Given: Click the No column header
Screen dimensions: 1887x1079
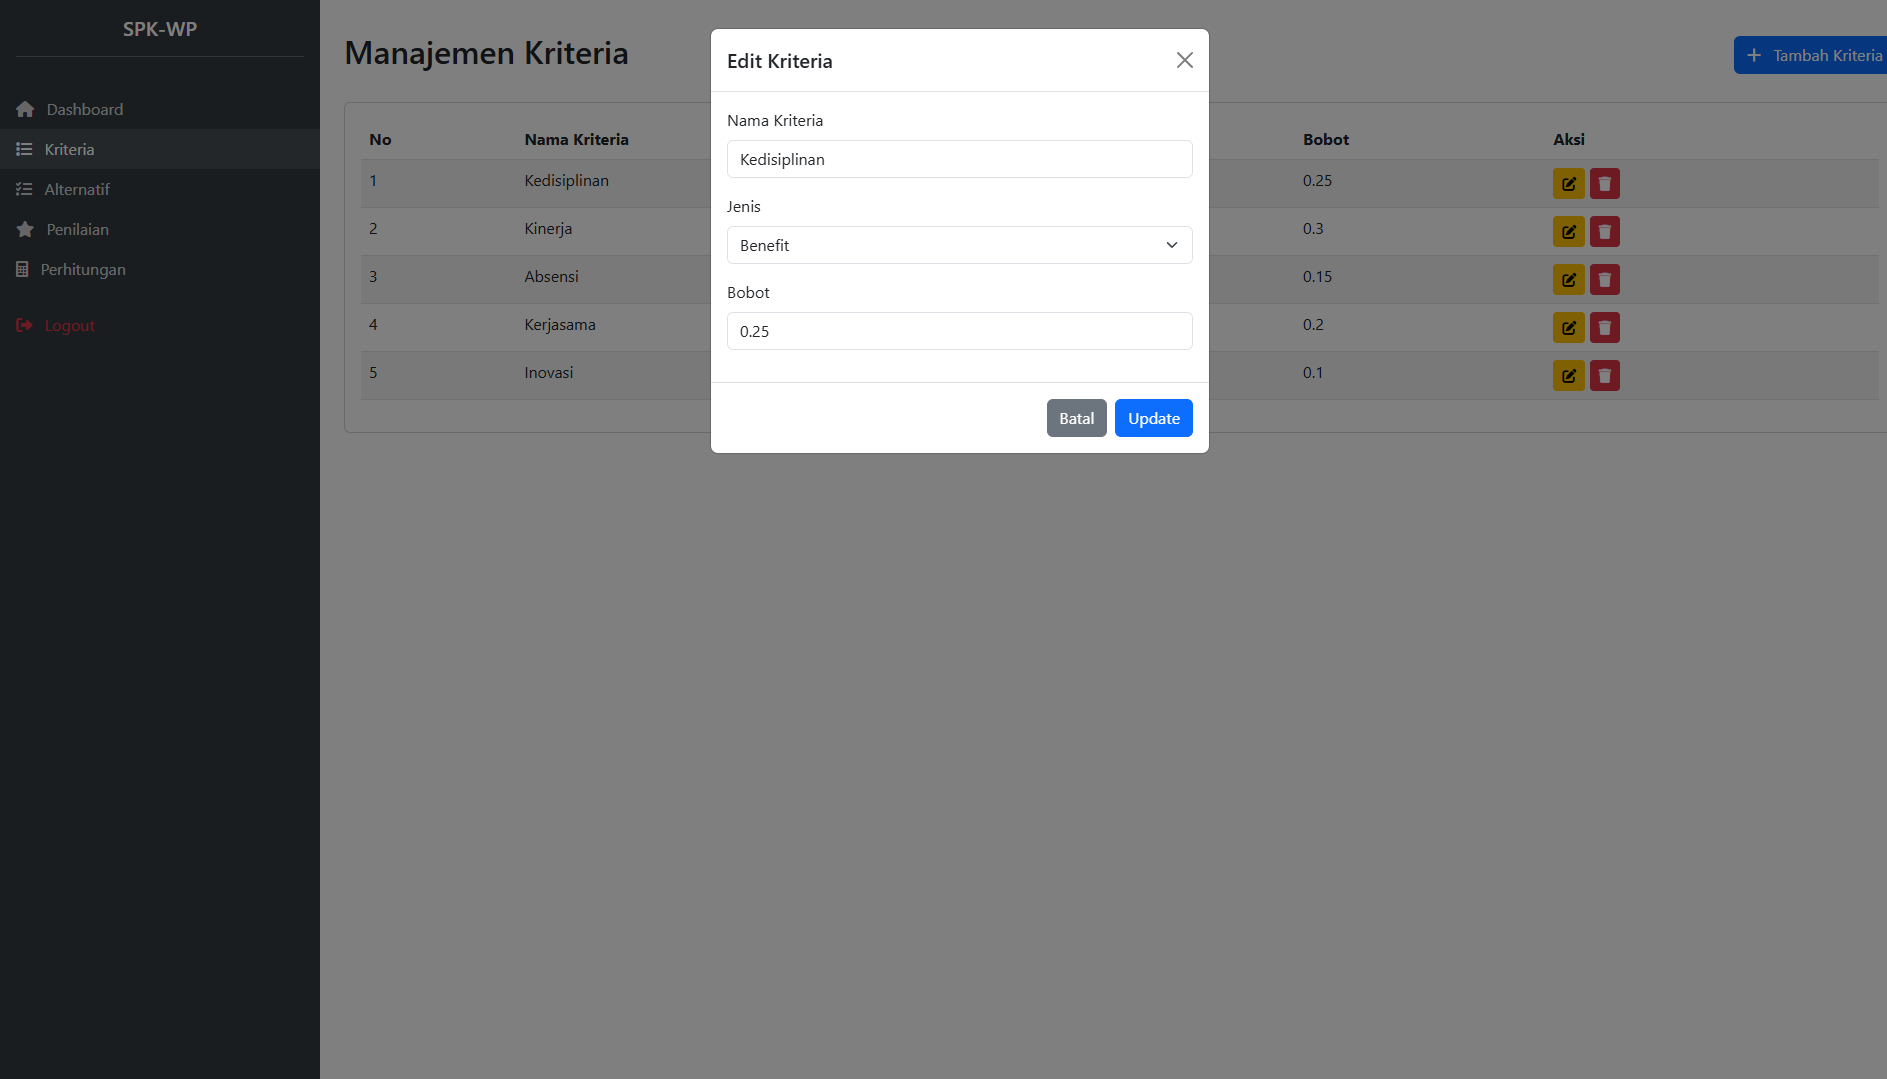Looking at the screenshot, I should tap(380, 139).
